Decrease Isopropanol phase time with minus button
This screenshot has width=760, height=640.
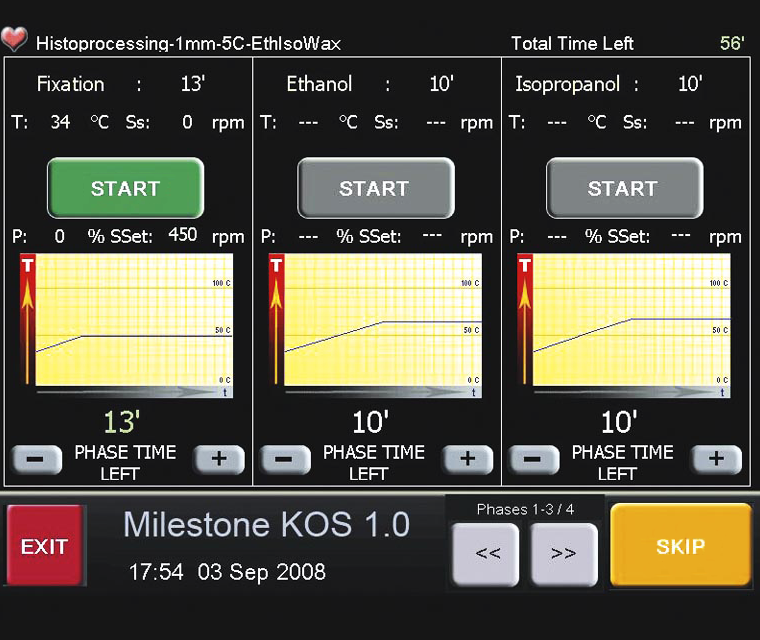[x=534, y=460]
